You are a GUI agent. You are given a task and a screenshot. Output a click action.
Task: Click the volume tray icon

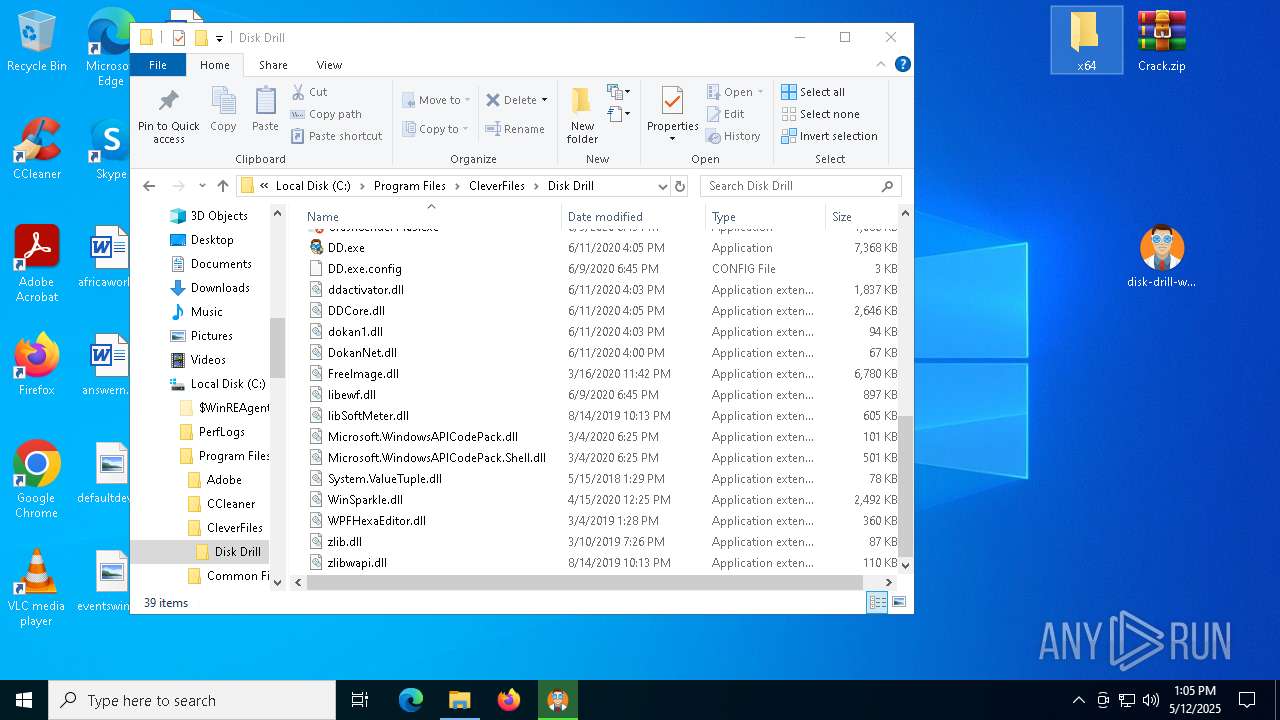pos(1150,700)
